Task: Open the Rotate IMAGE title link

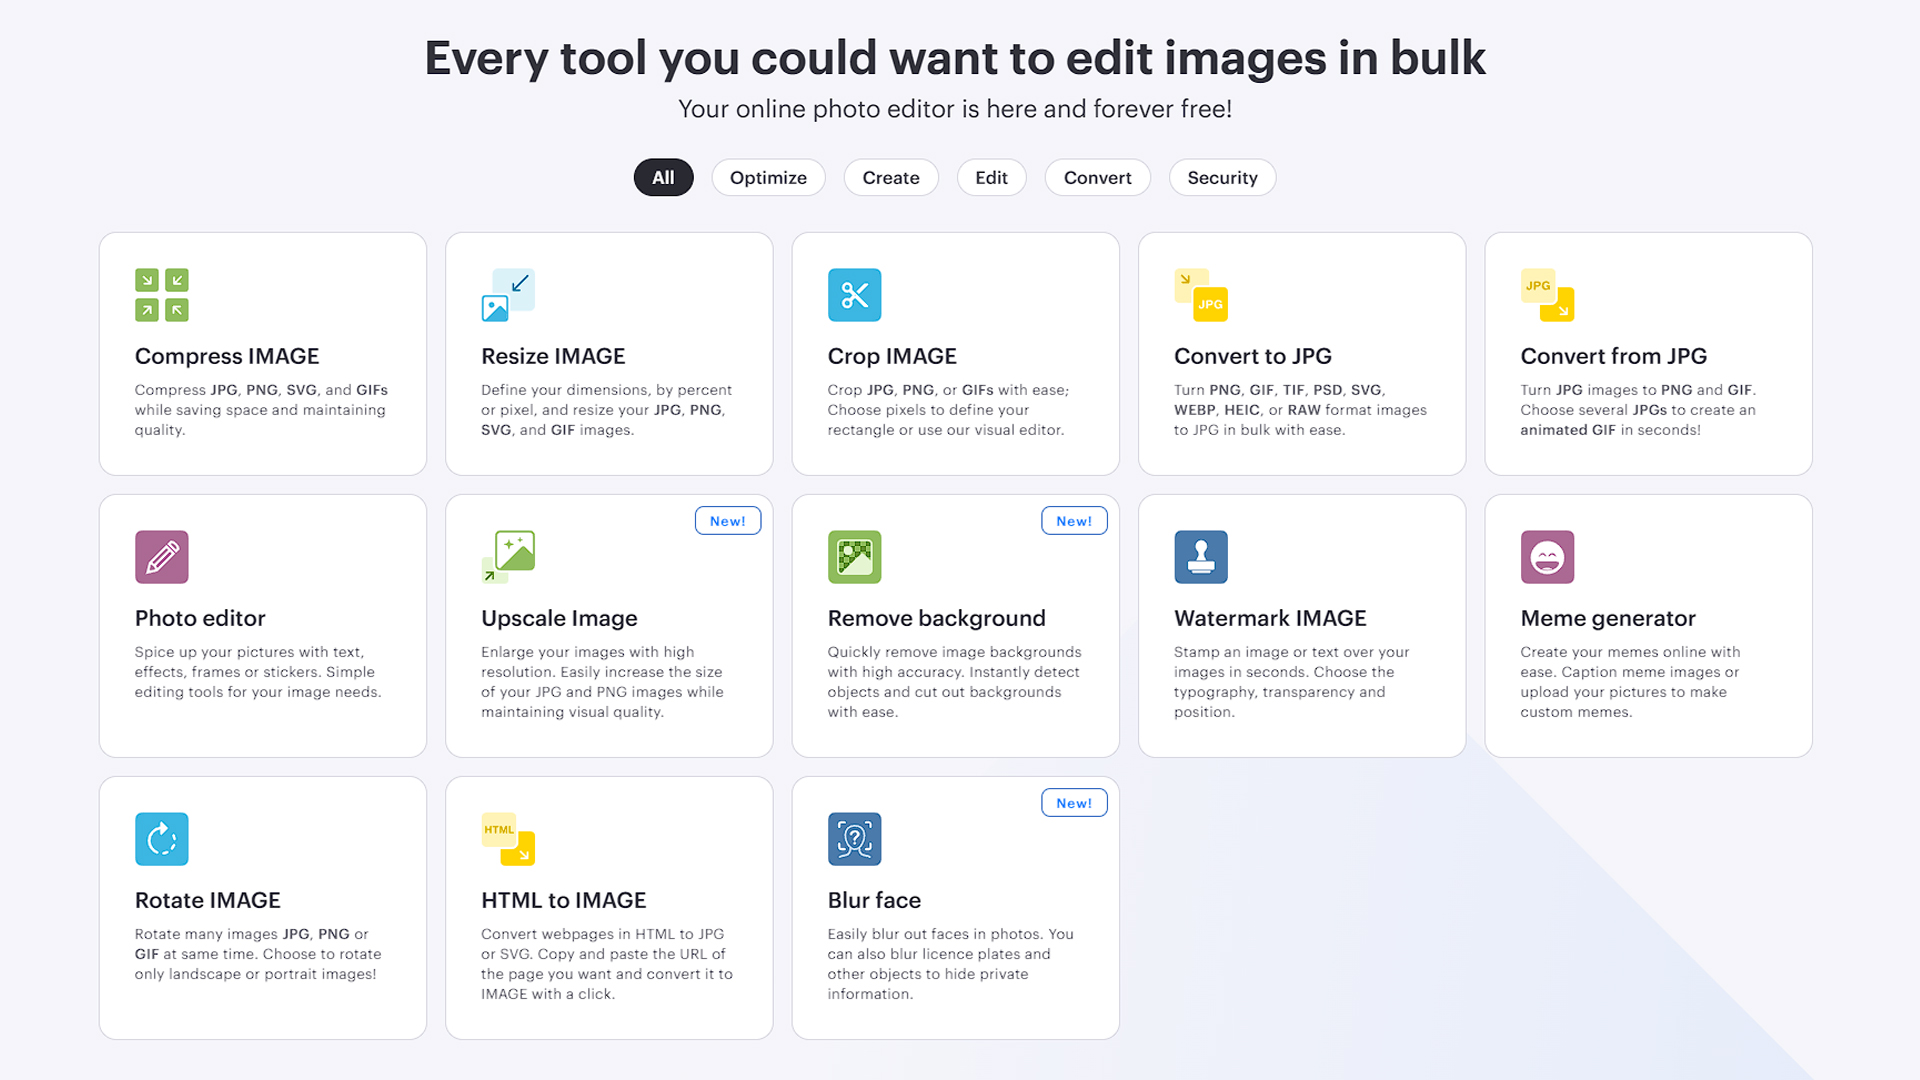Action: (207, 901)
